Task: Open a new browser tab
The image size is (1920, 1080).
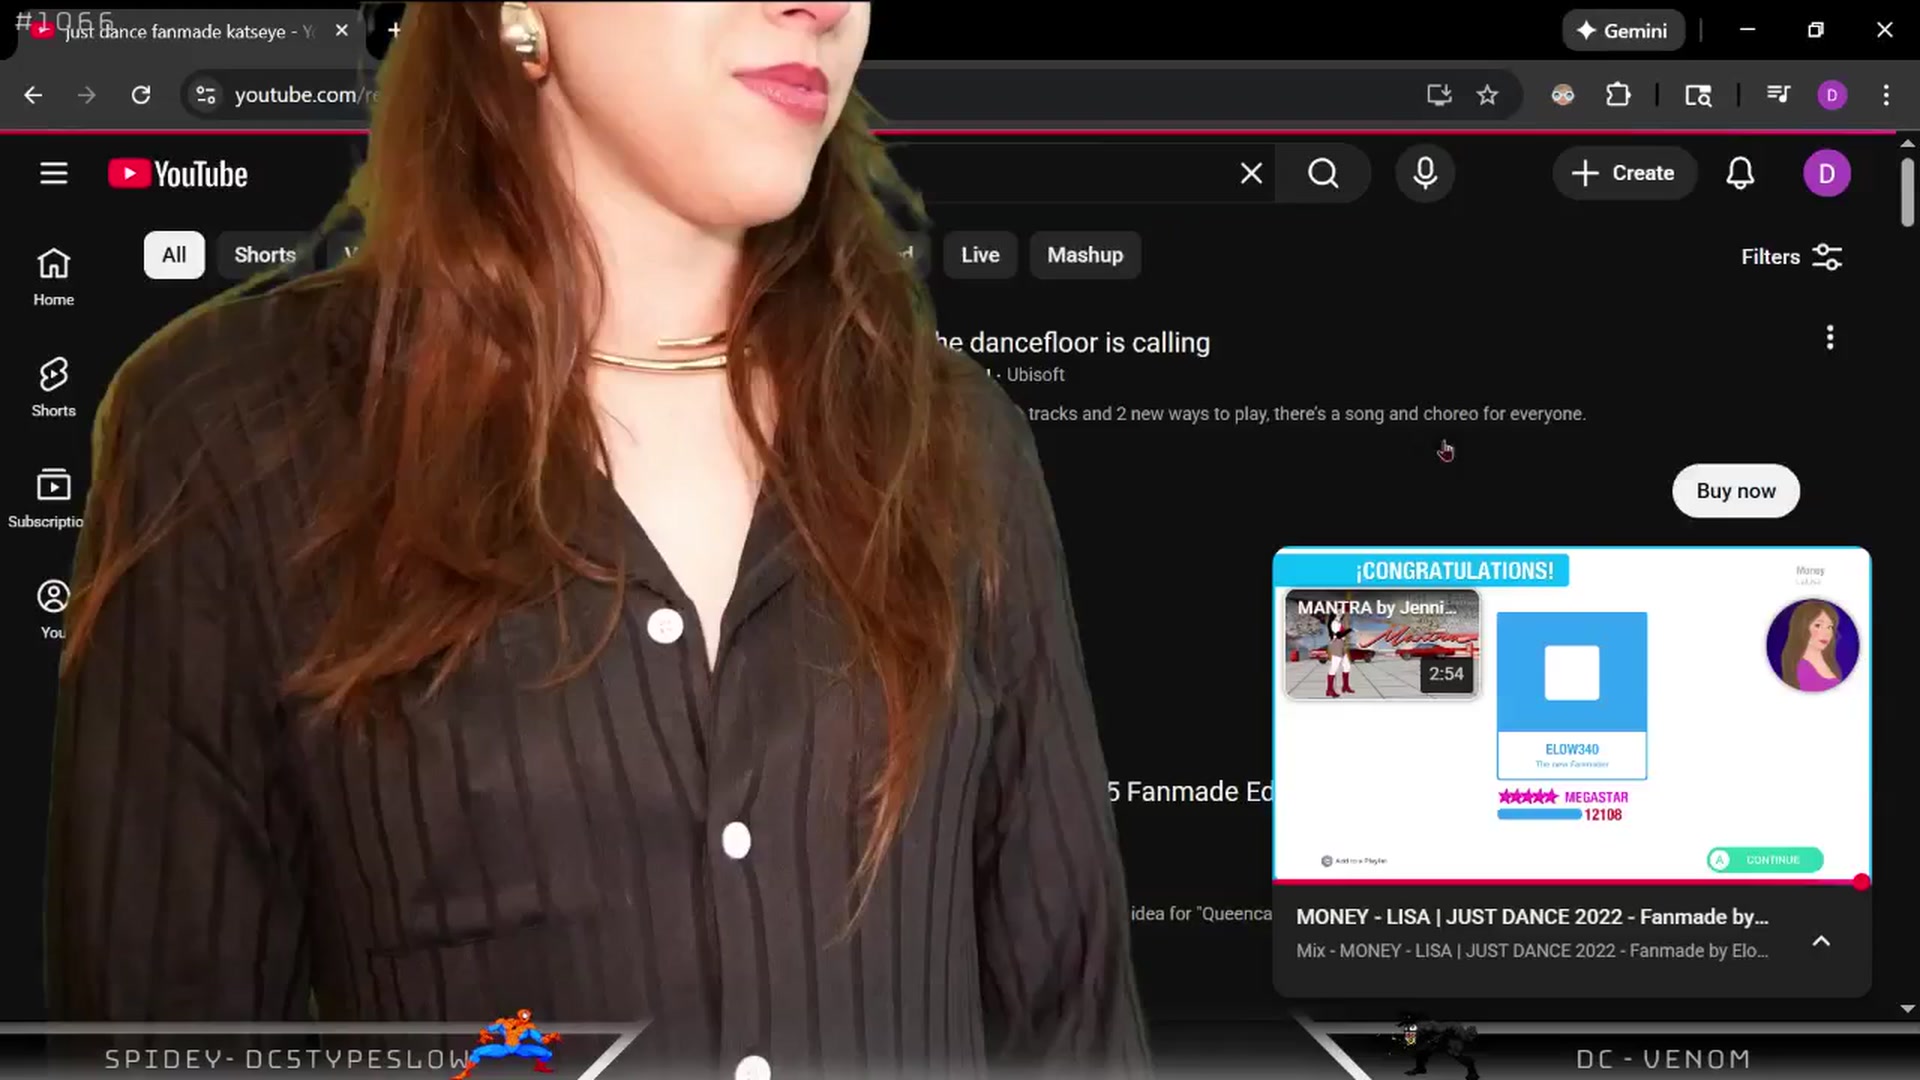Action: [x=394, y=30]
